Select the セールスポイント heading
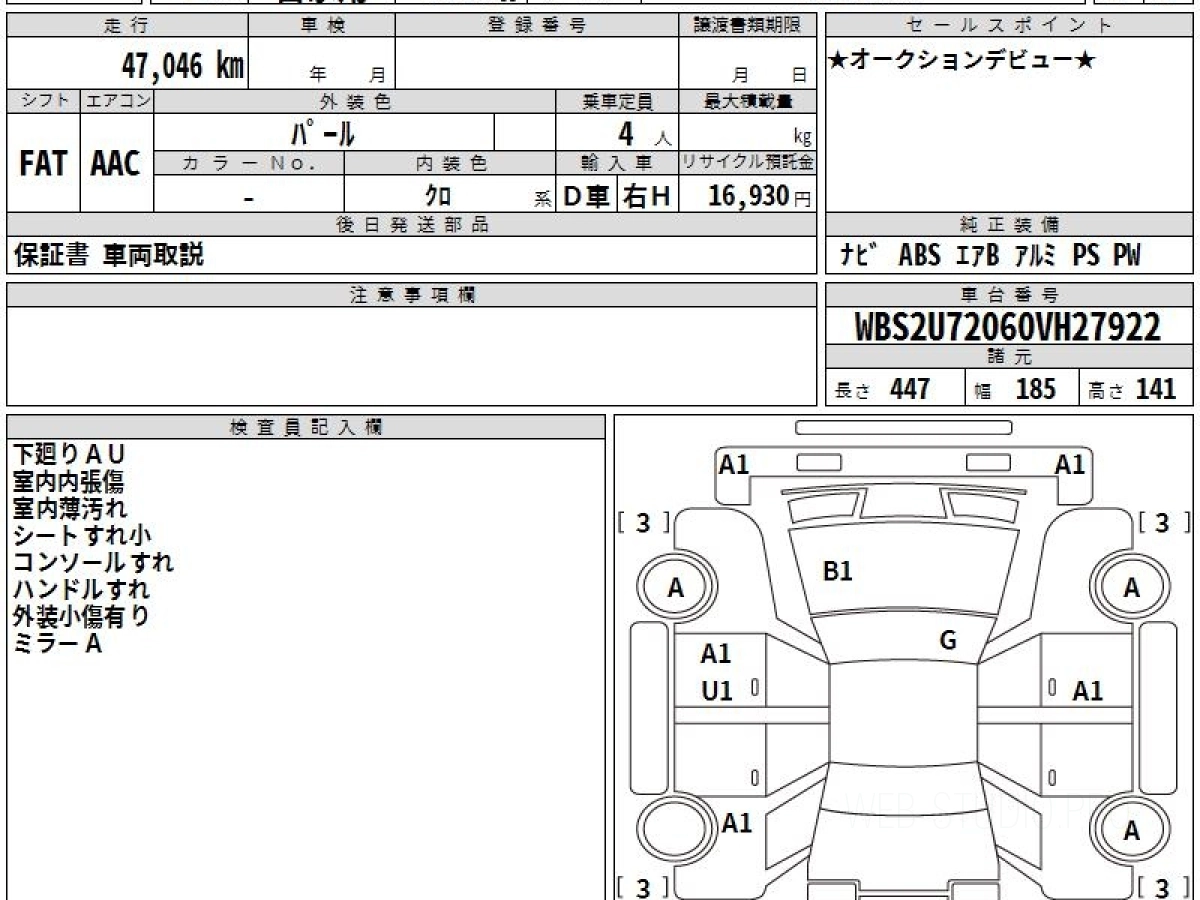Viewport: 1200px width, 900px height. click(1009, 26)
